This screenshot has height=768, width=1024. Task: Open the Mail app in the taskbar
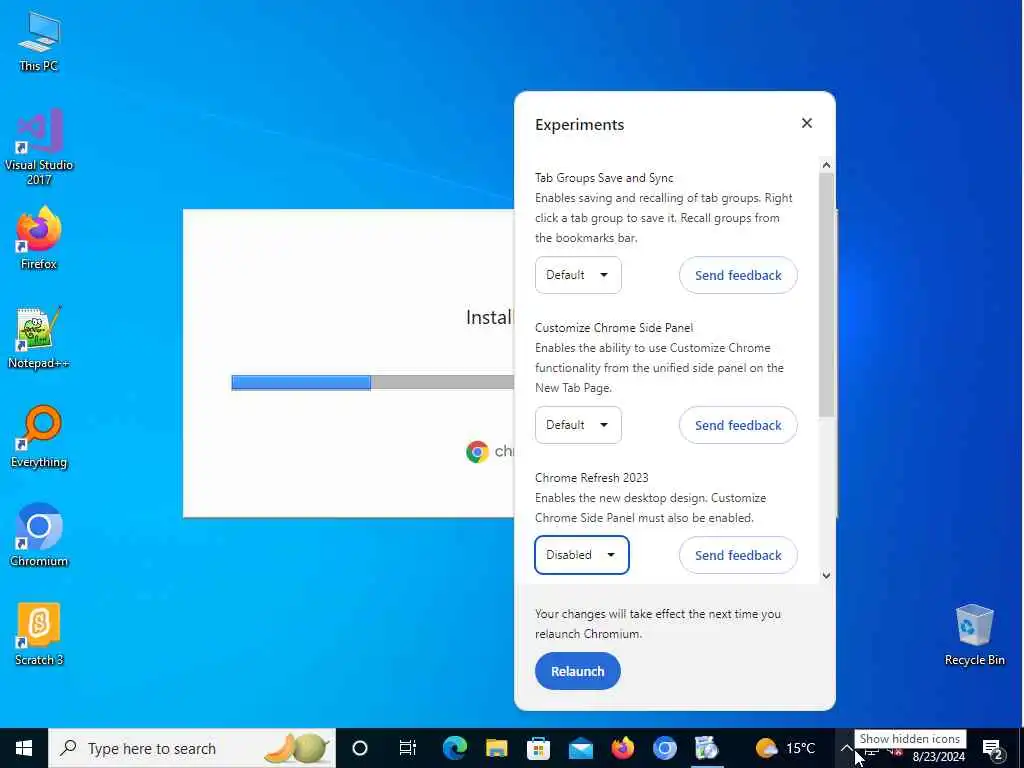[x=581, y=748]
